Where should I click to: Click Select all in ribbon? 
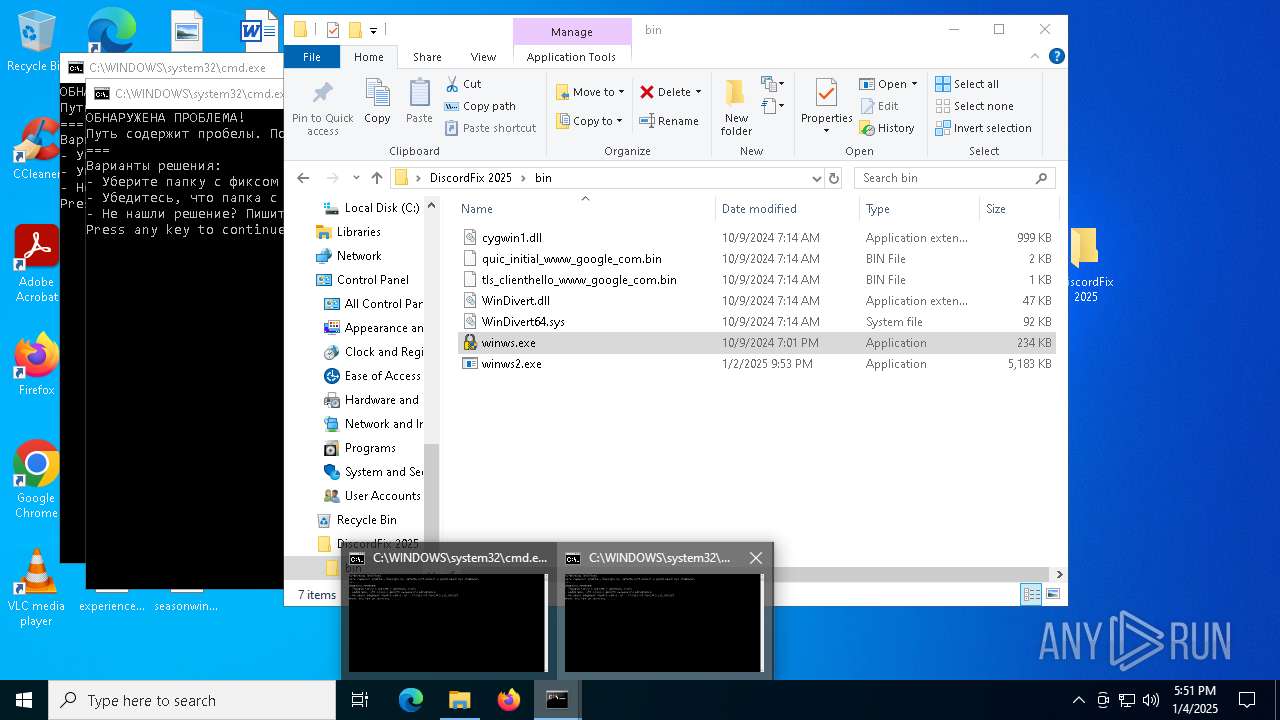click(967, 84)
